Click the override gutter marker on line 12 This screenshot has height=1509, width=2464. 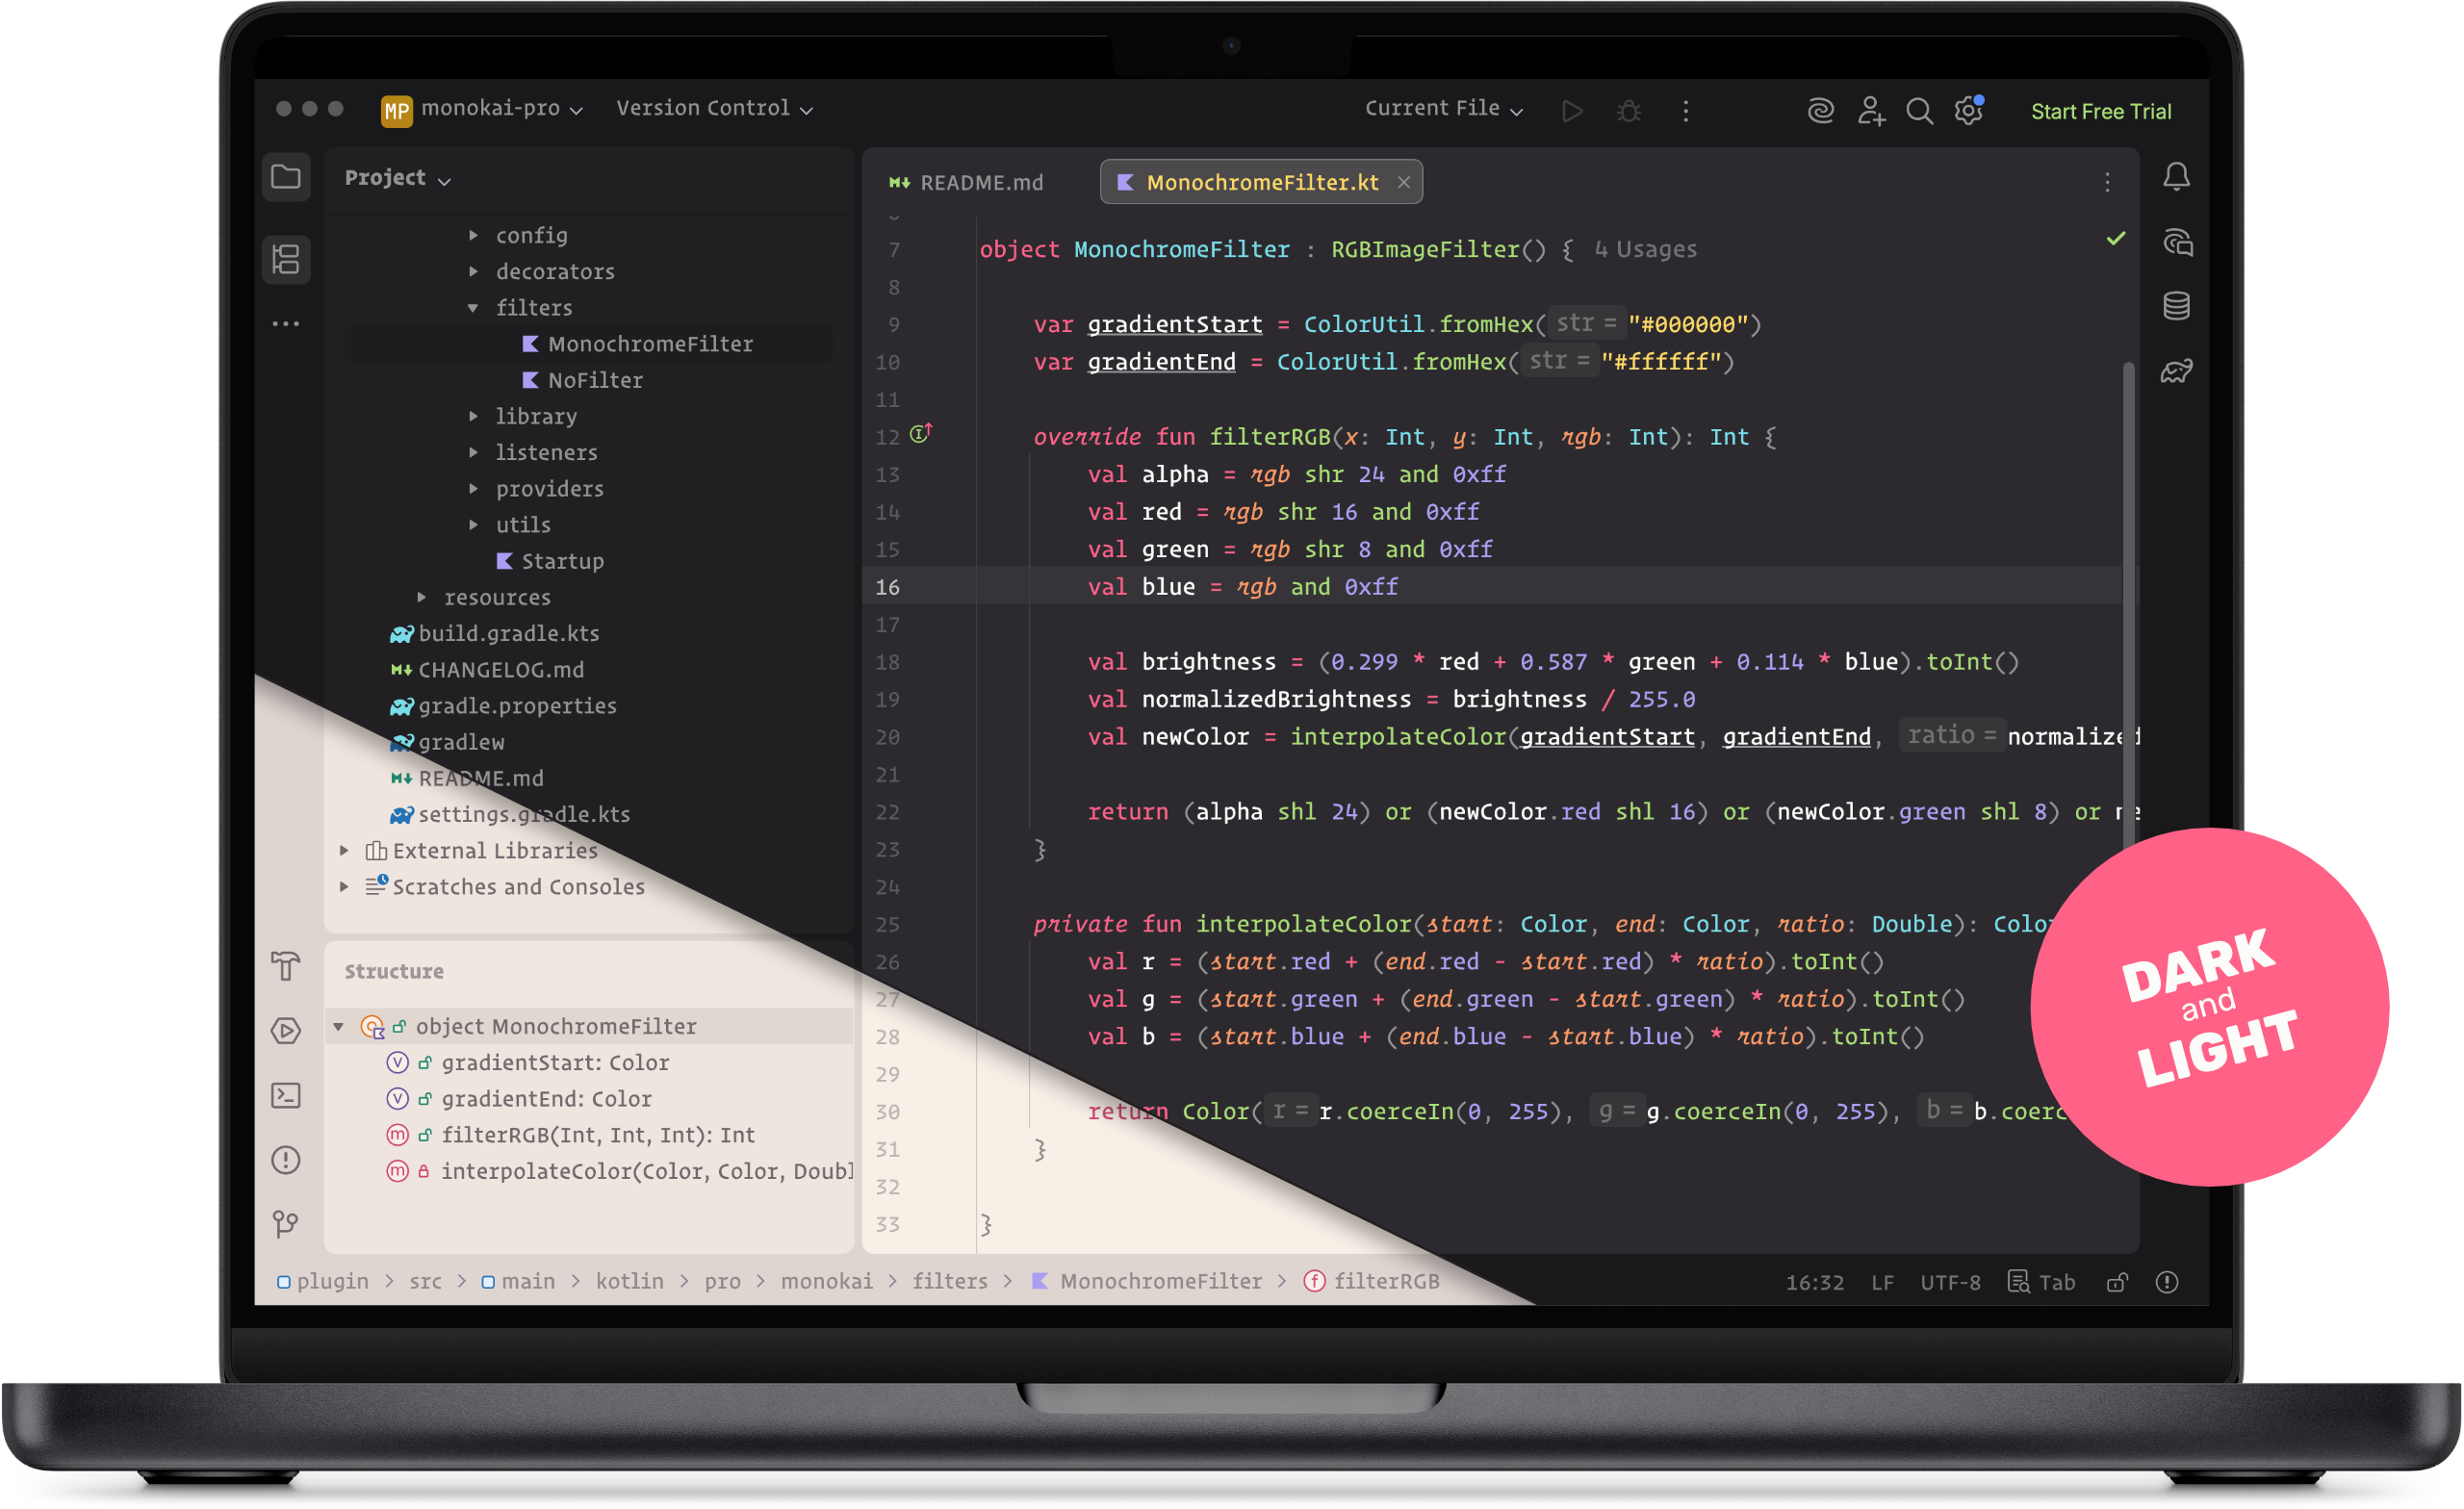920,434
